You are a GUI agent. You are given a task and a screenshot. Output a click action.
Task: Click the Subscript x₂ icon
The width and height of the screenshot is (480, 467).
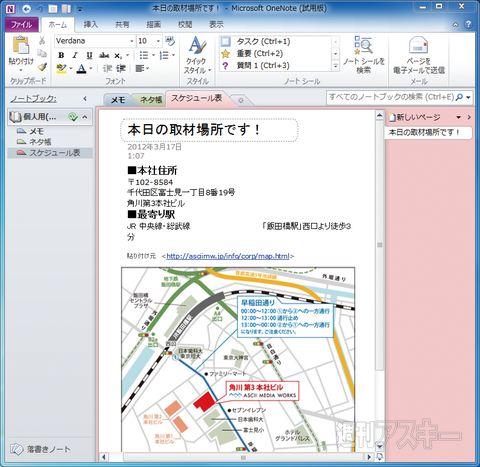pyautogui.click(x=118, y=55)
